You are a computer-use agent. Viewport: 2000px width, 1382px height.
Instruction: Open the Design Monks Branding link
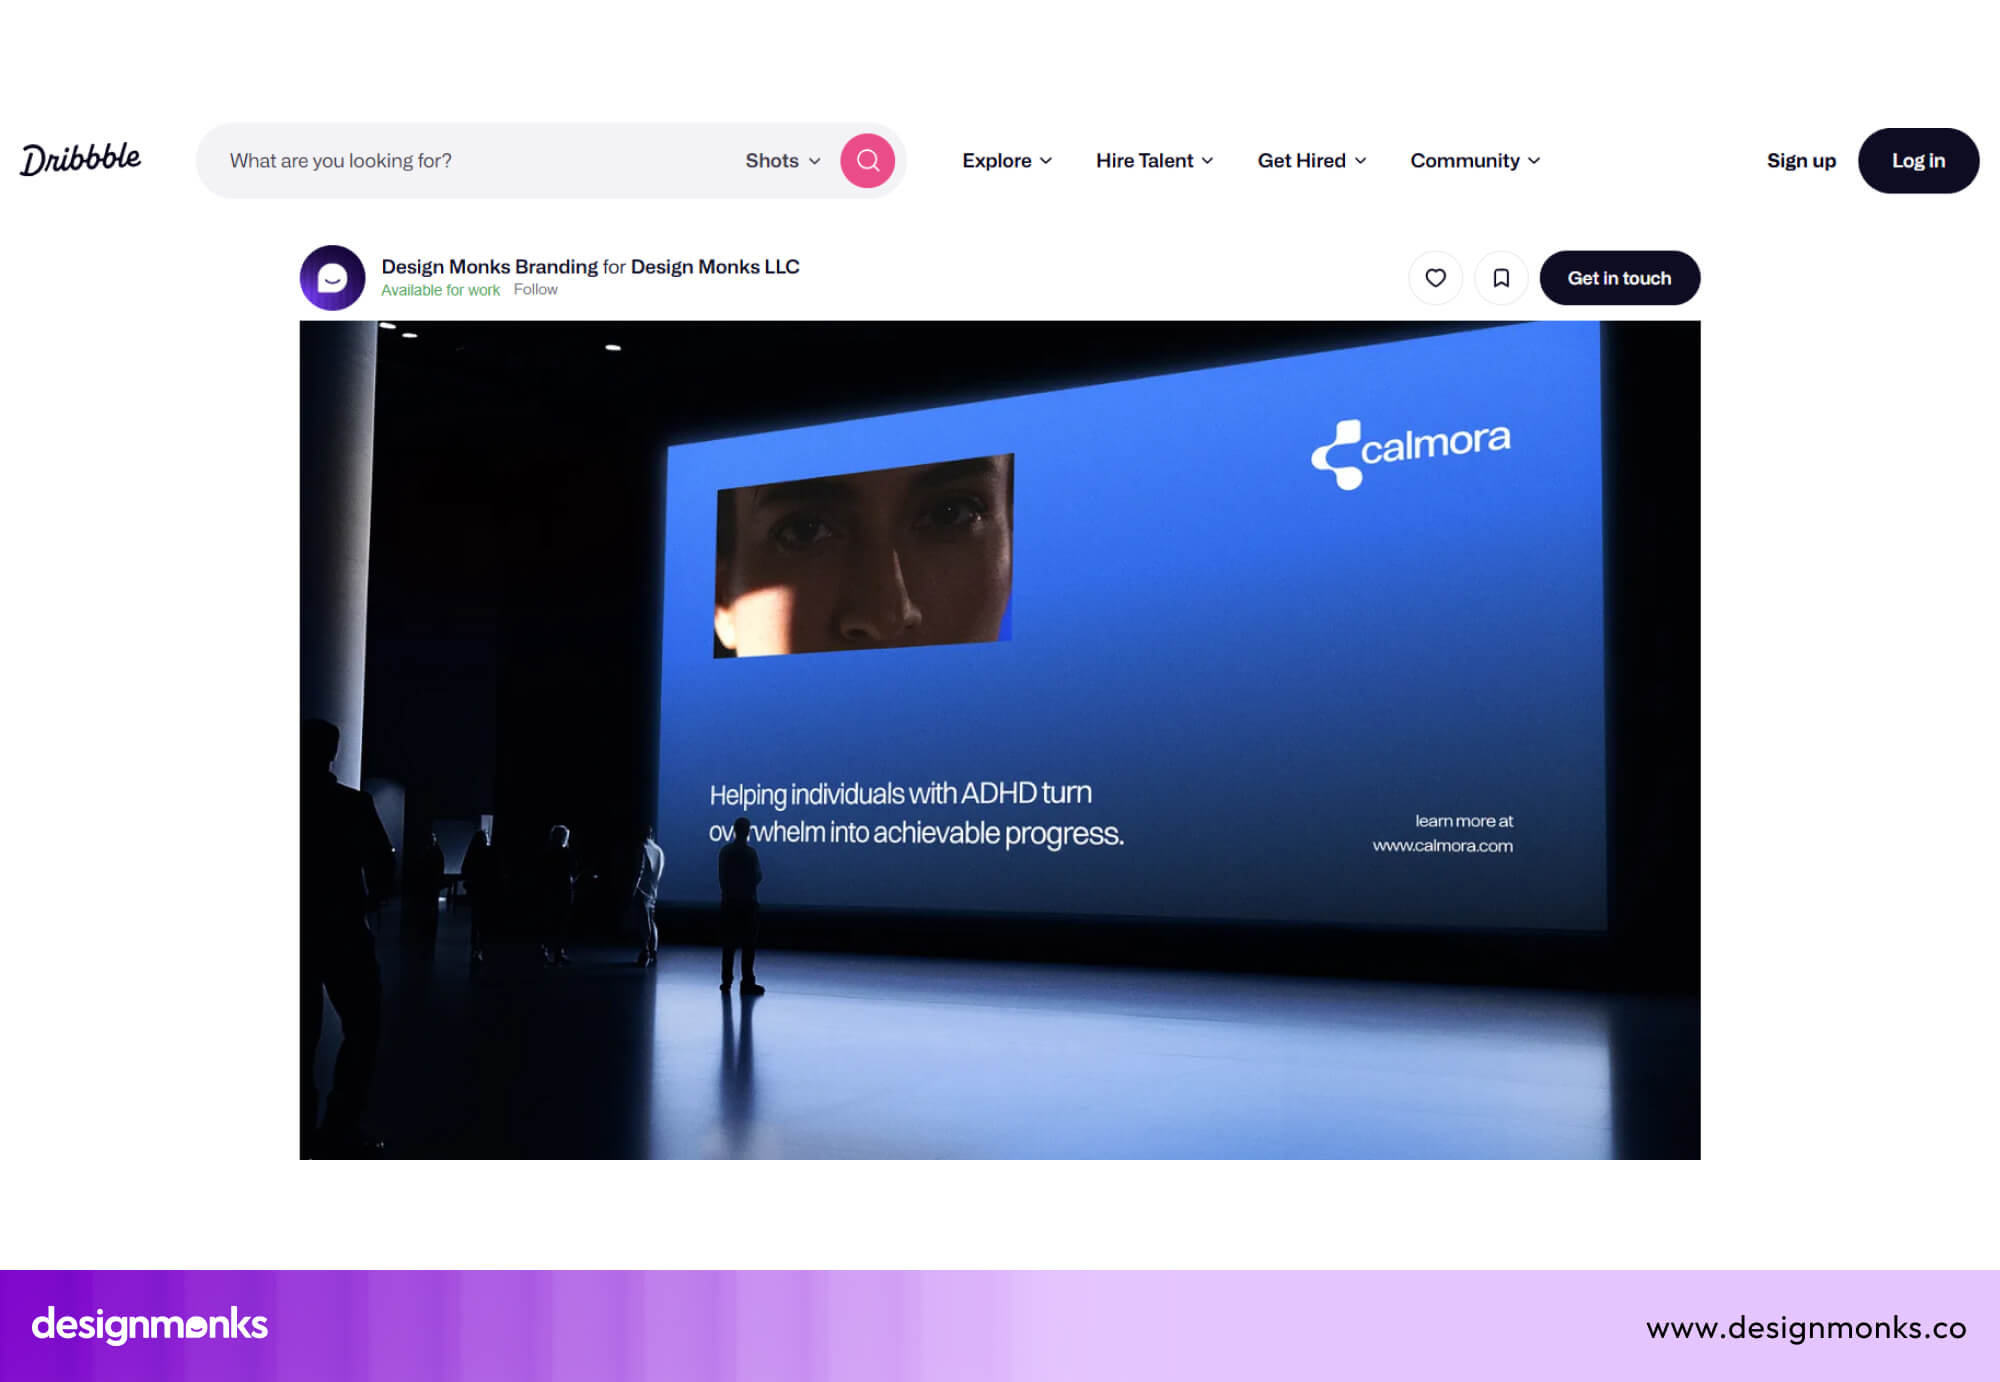click(490, 267)
